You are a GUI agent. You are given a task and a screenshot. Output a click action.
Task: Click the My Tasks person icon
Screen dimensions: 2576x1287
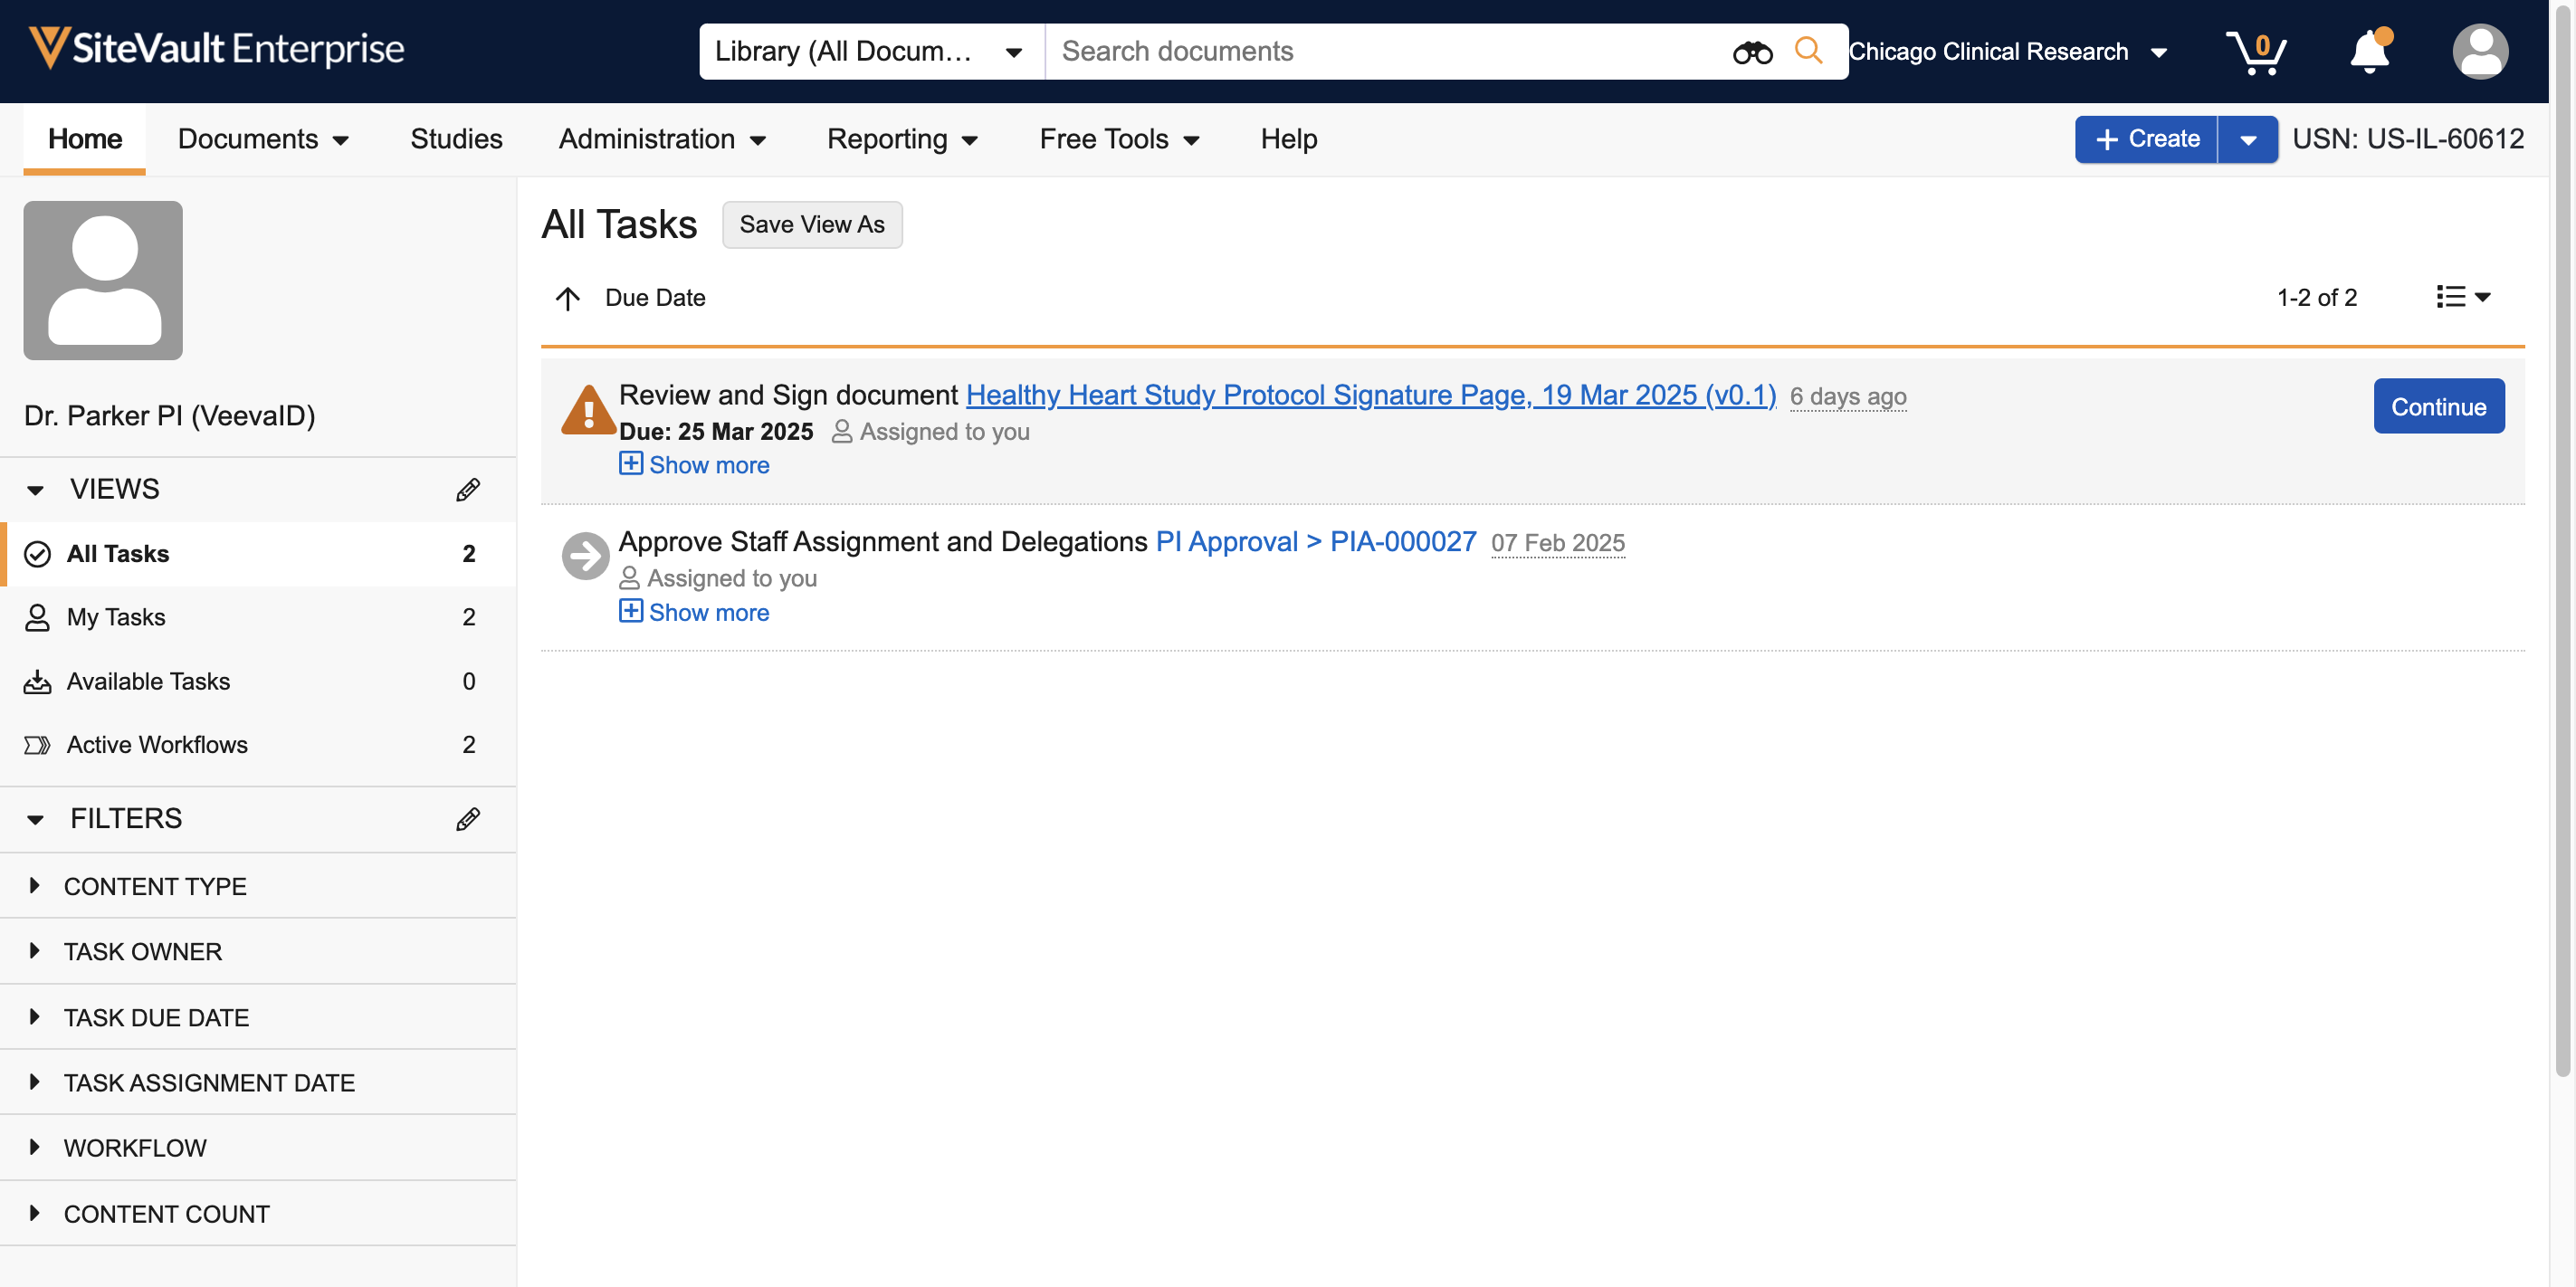coord(37,617)
